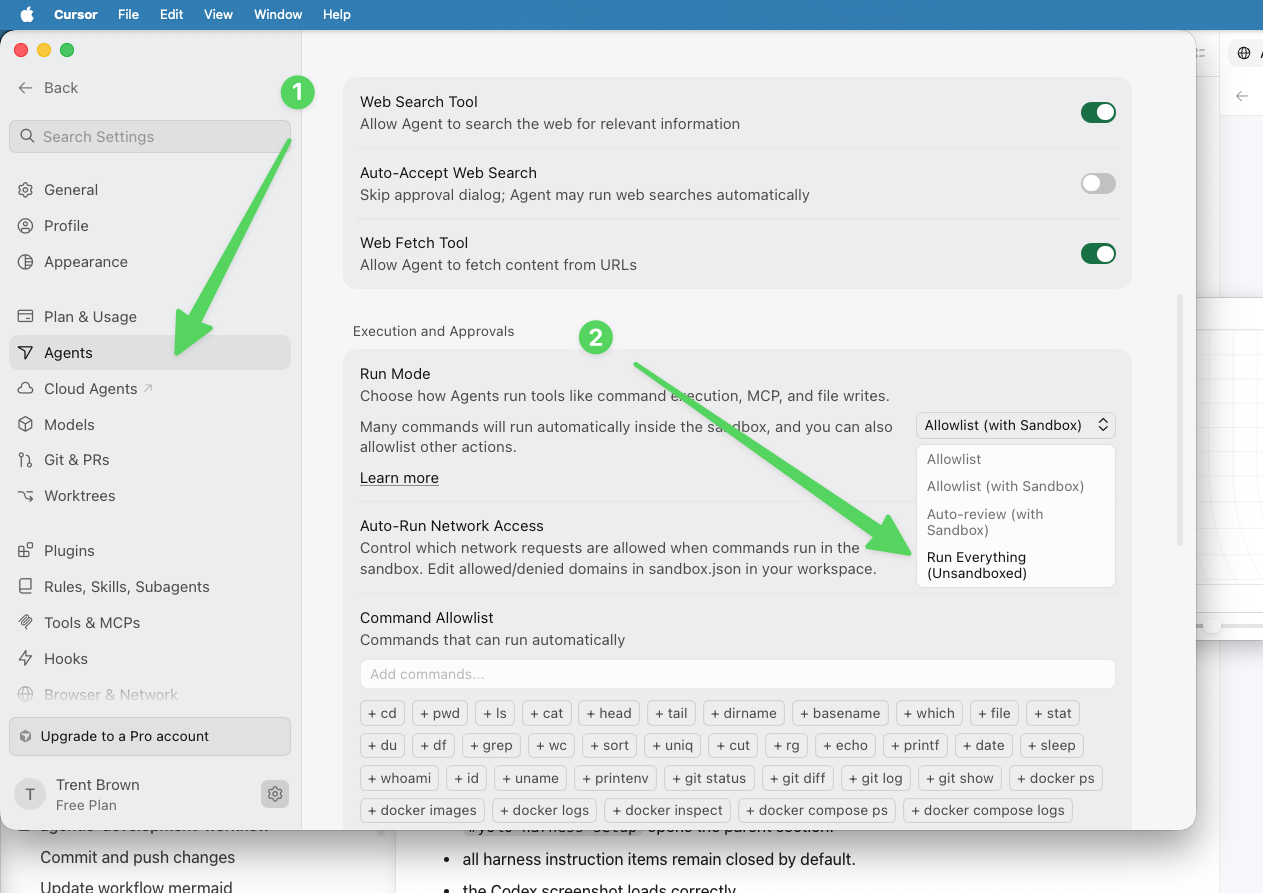Choose Allowlist option in the dropdown
Screen dimensions: 1263x893
point(954,459)
